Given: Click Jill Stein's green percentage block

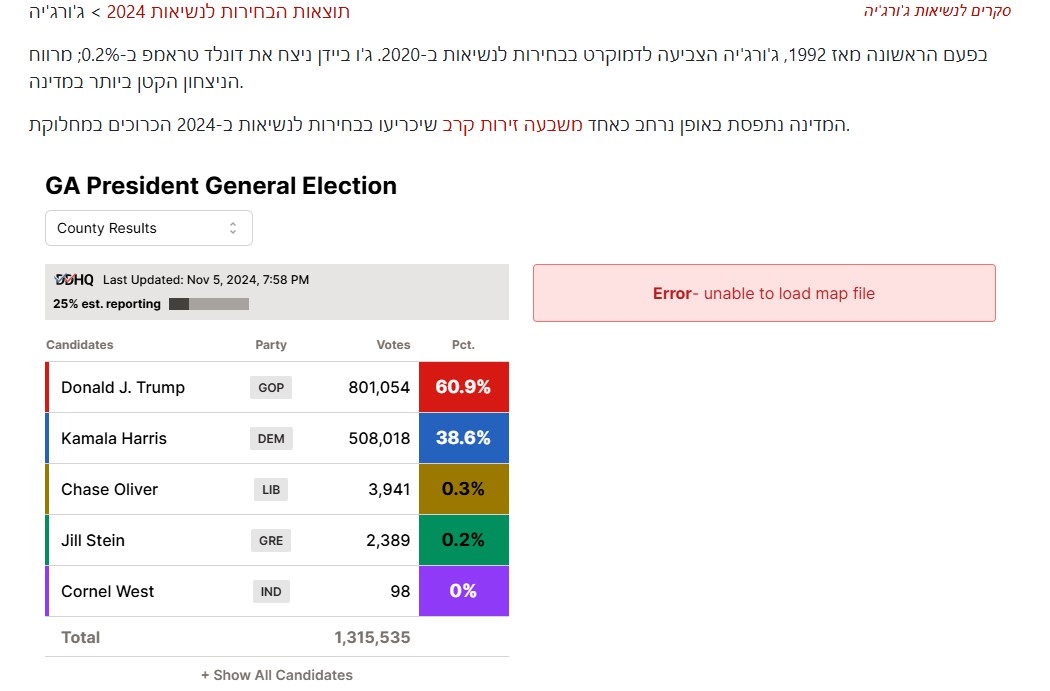Looking at the screenshot, I should tap(463, 540).
